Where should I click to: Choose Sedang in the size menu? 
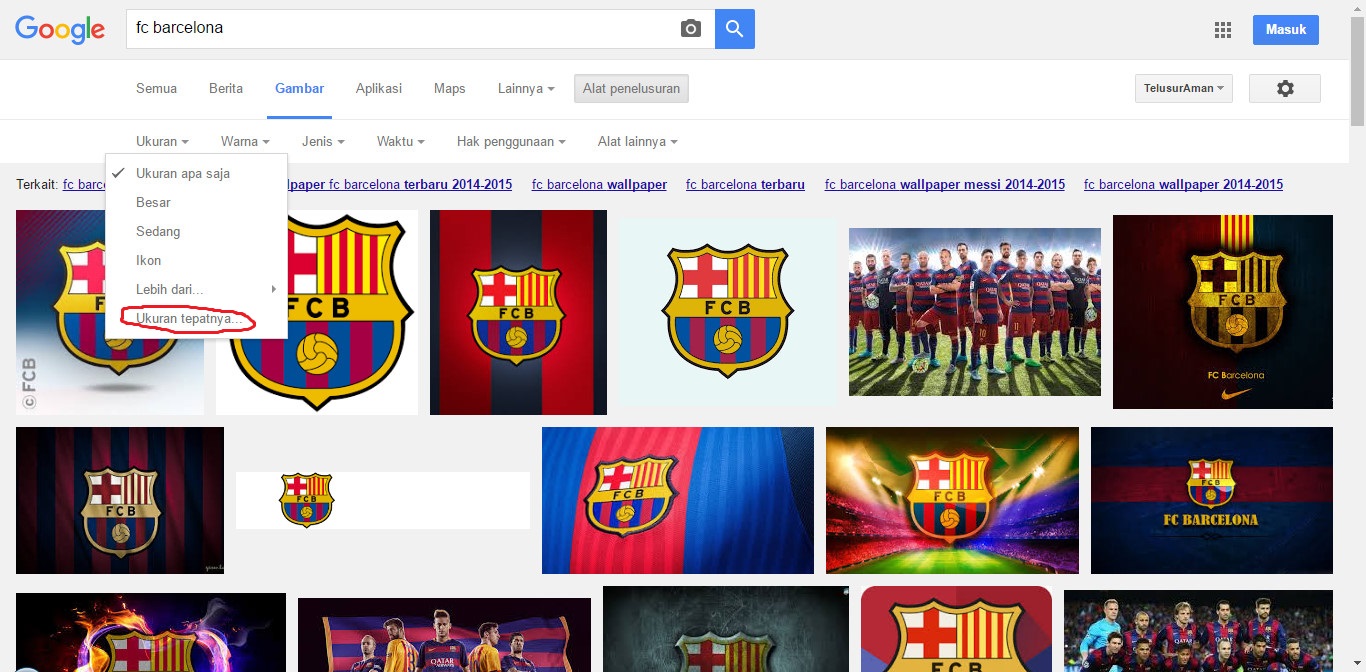click(x=196, y=231)
